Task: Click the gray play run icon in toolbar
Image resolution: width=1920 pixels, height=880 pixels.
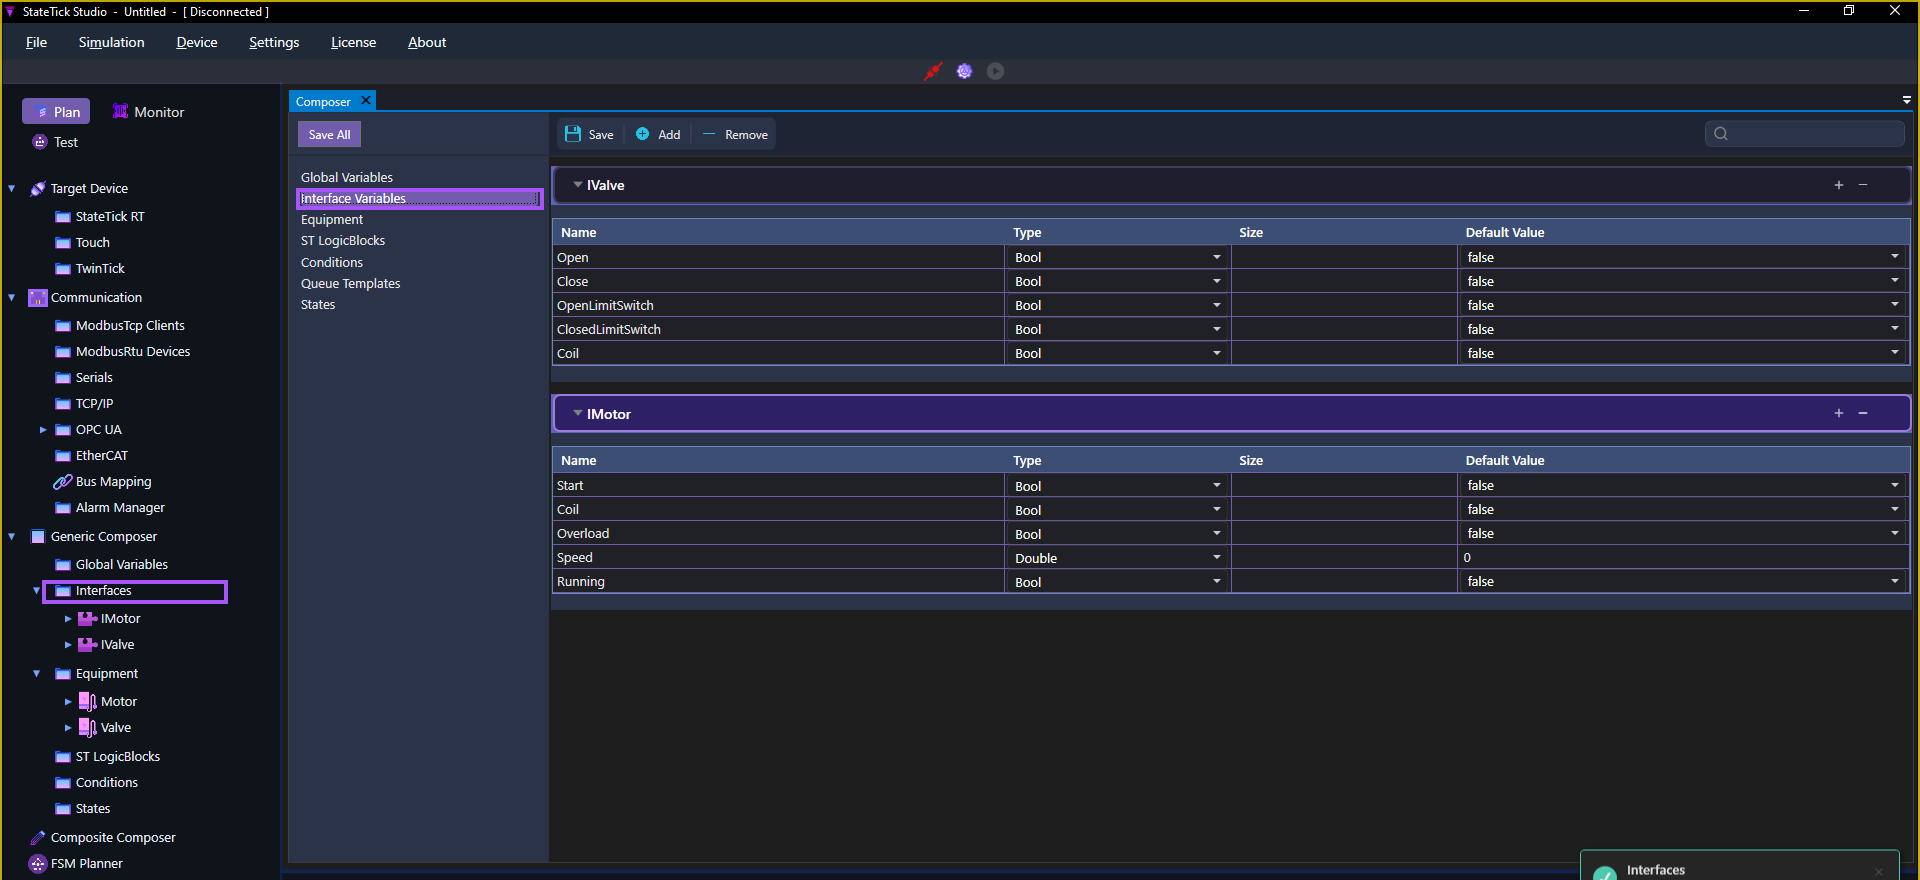Action: (996, 71)
